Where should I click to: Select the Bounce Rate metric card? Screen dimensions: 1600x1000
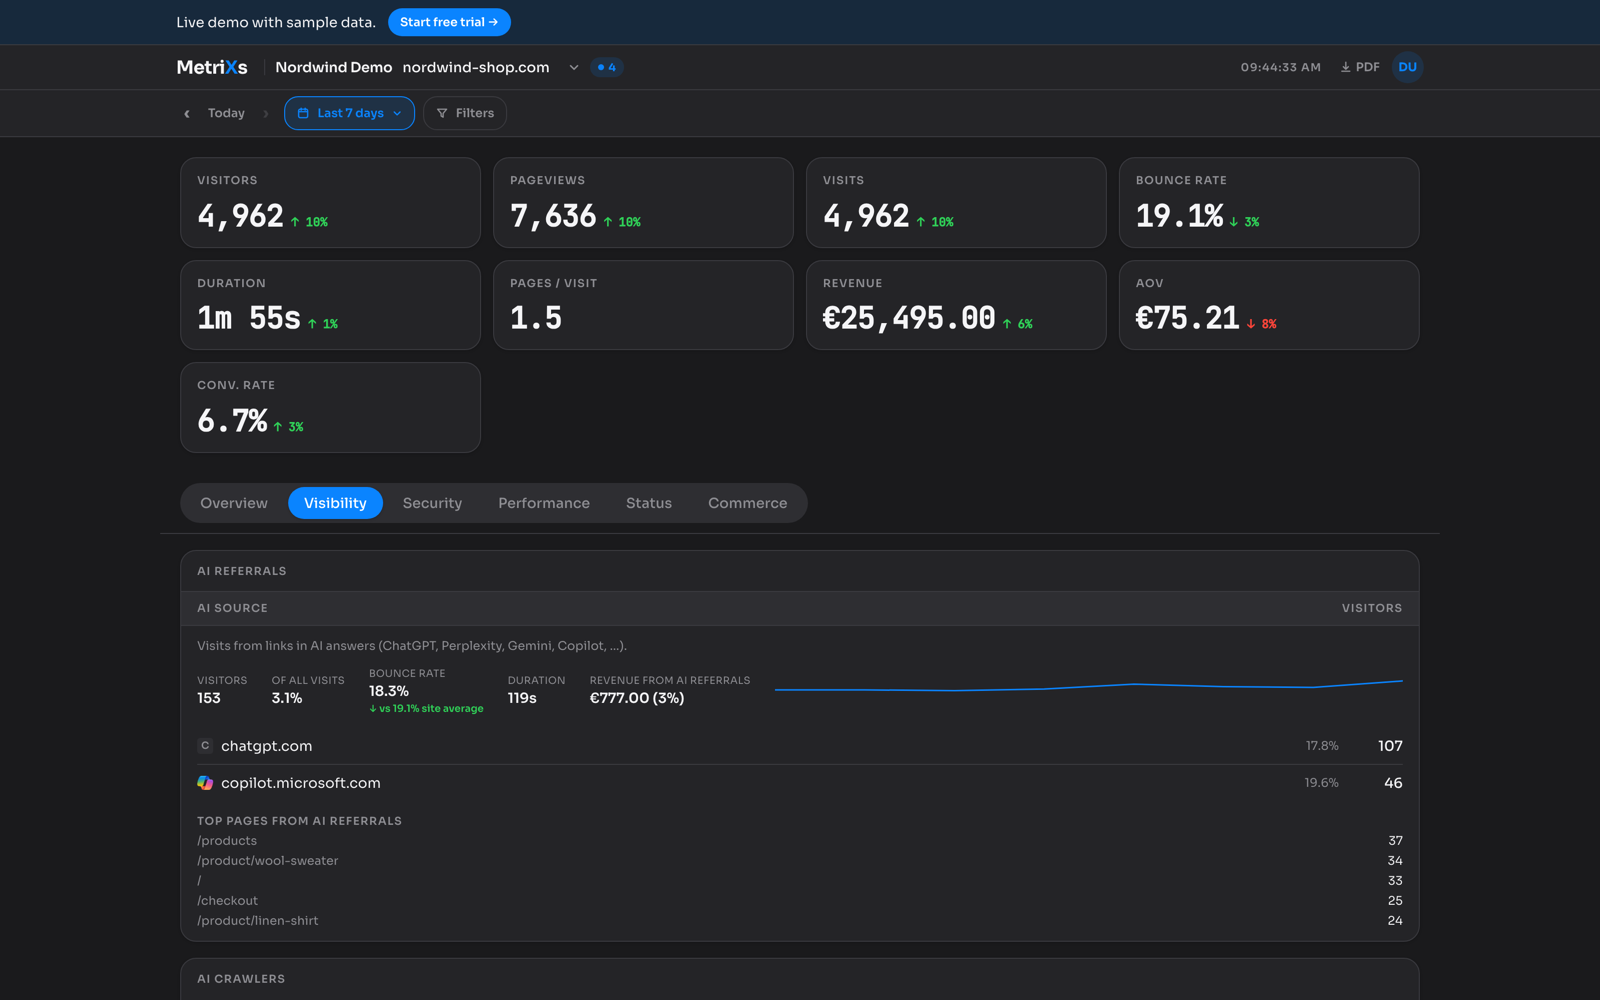tap(1269, 202)
